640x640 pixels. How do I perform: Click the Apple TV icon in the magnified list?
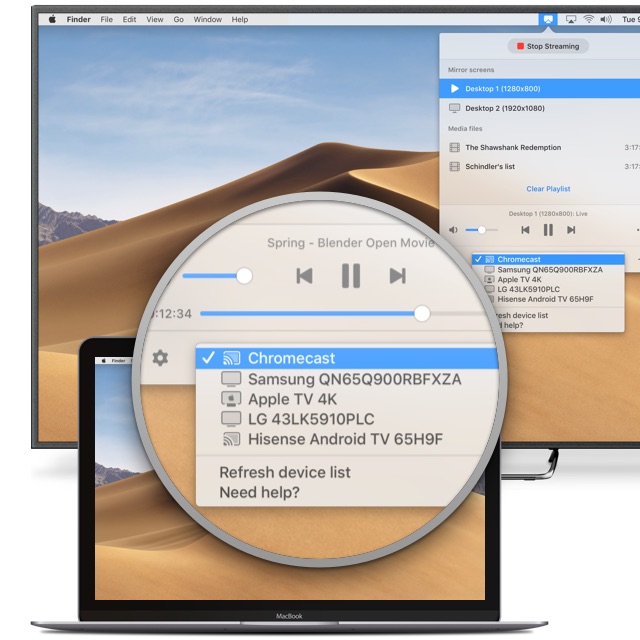click(x=231, y=399)
